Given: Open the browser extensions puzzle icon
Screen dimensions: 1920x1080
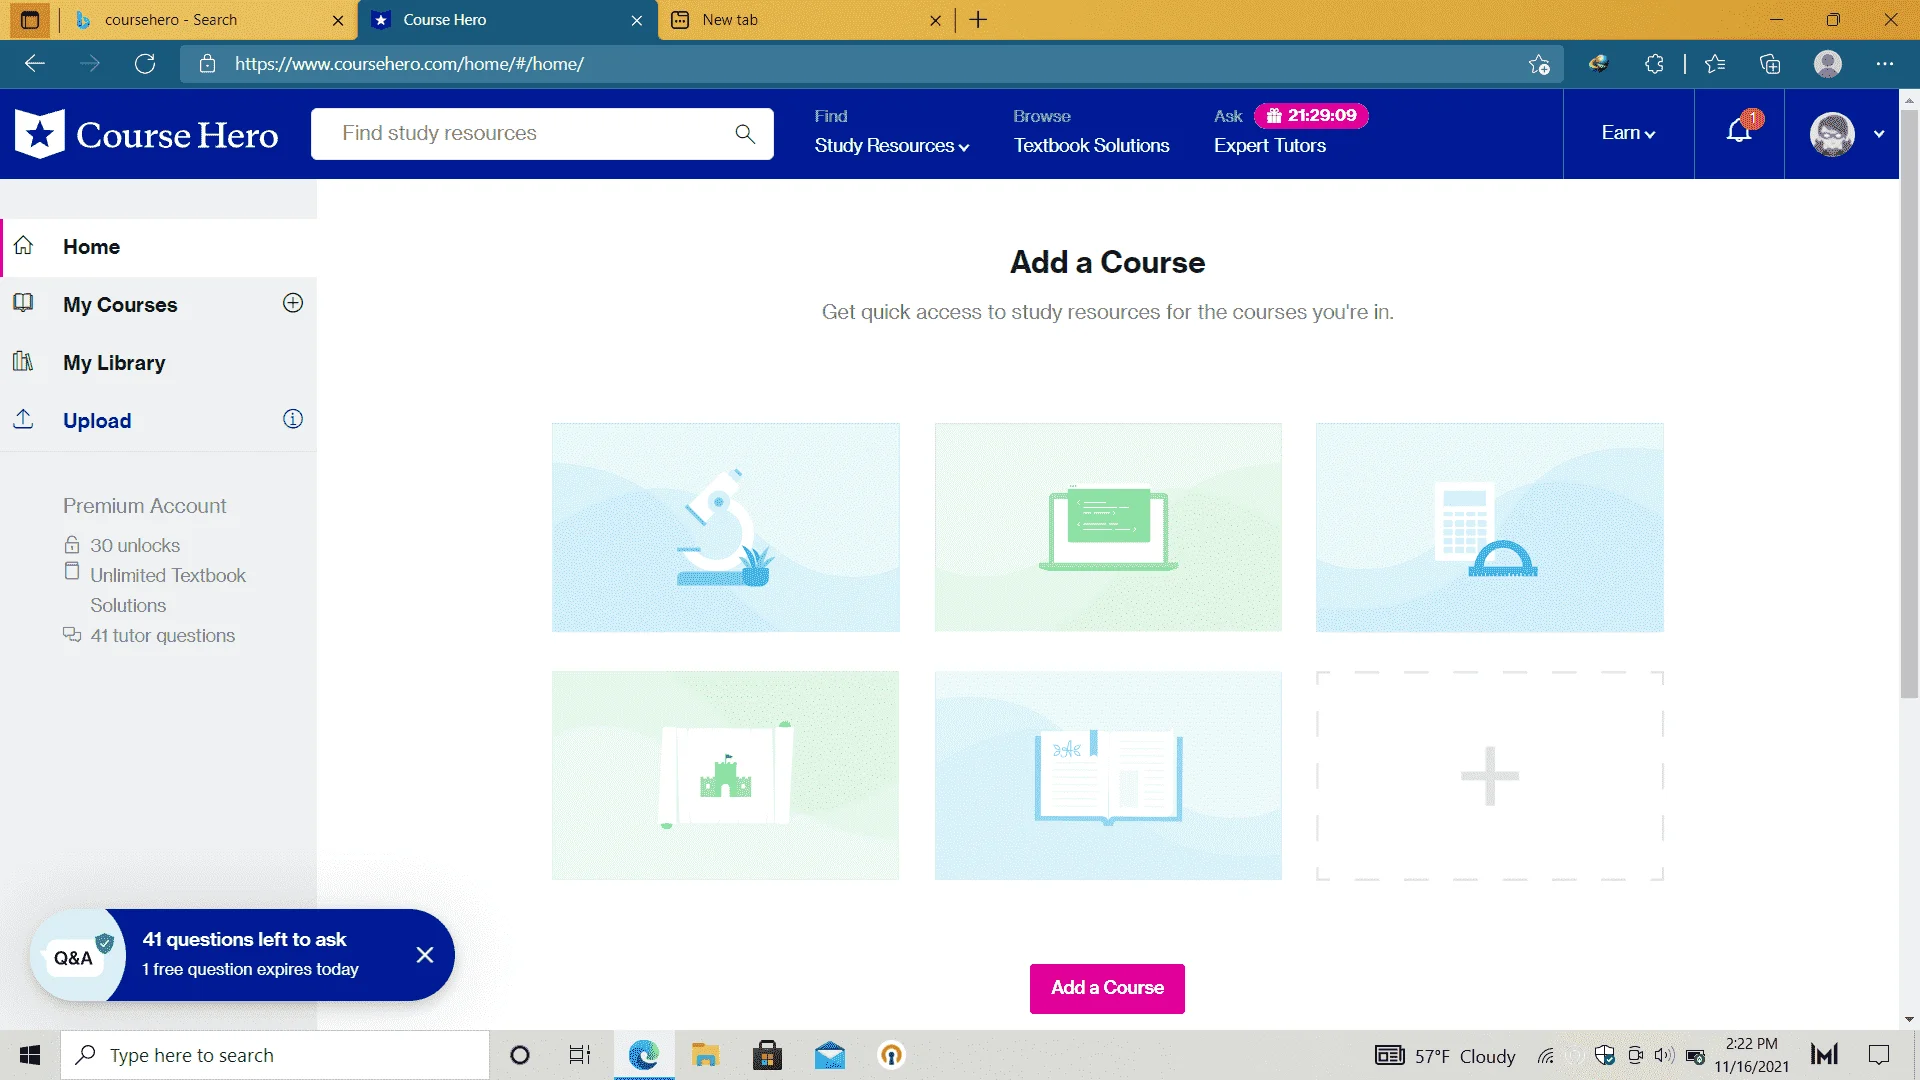Looking at the screenshot, I should (1654, 64).
